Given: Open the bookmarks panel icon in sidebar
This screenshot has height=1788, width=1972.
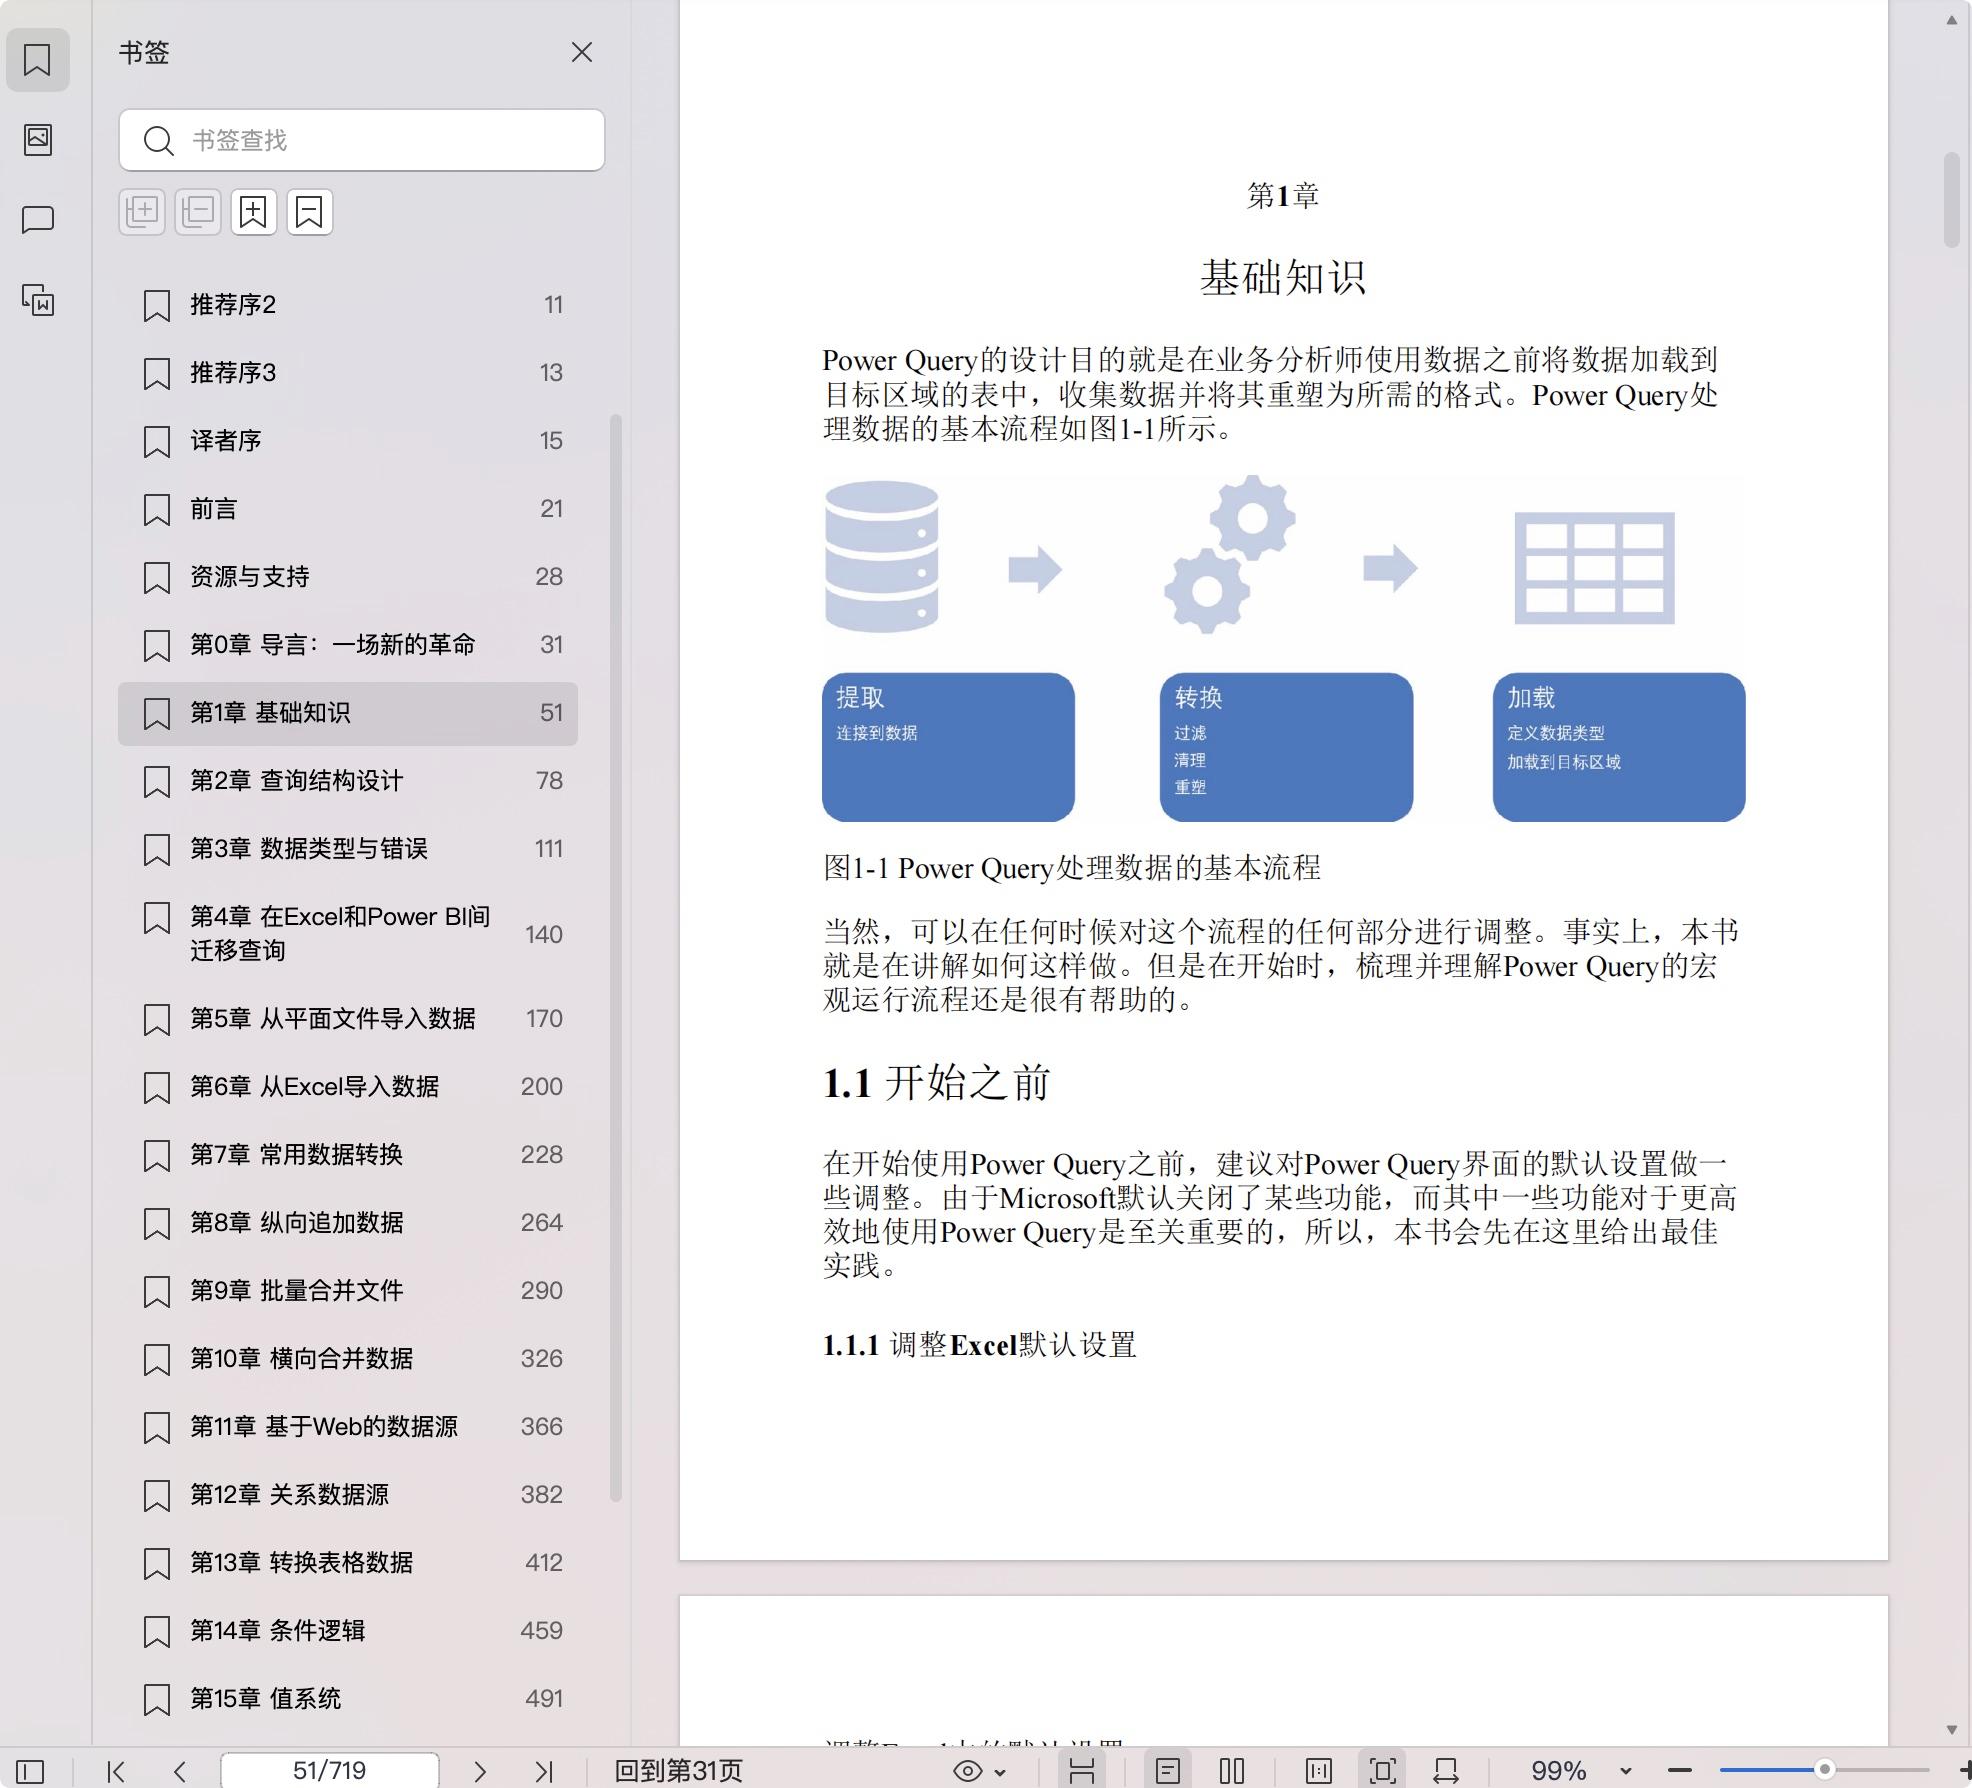Looking at the screenshot, I should click(x=37, y=60).
